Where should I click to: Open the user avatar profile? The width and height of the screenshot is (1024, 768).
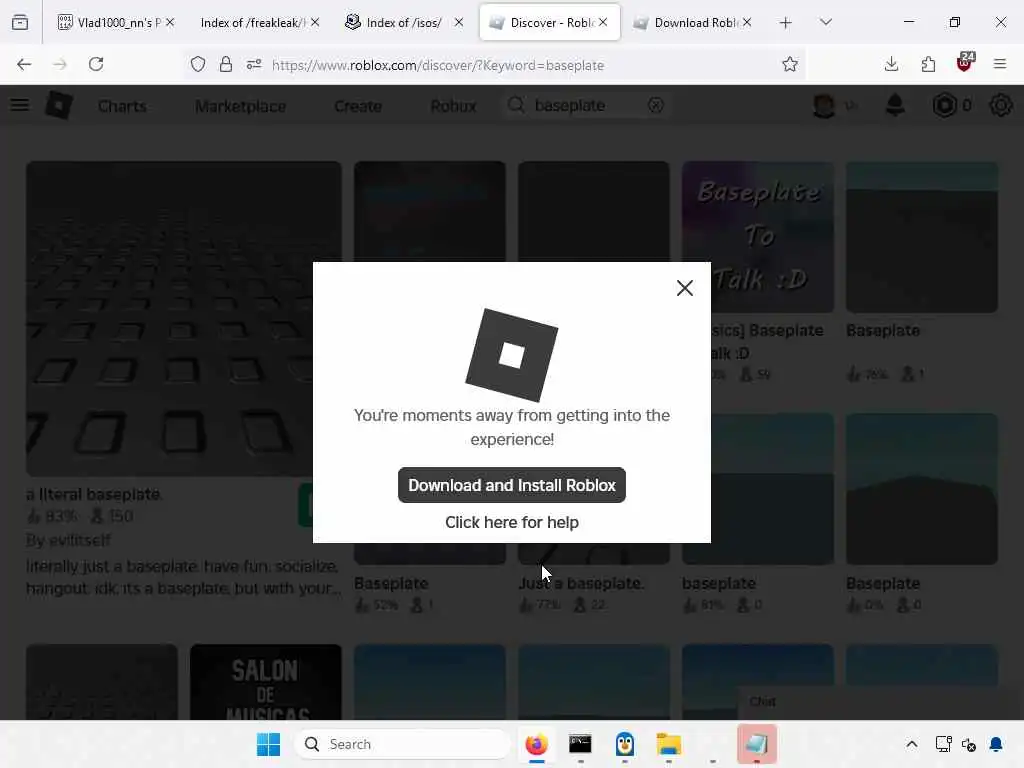click(x=824, y=105)
